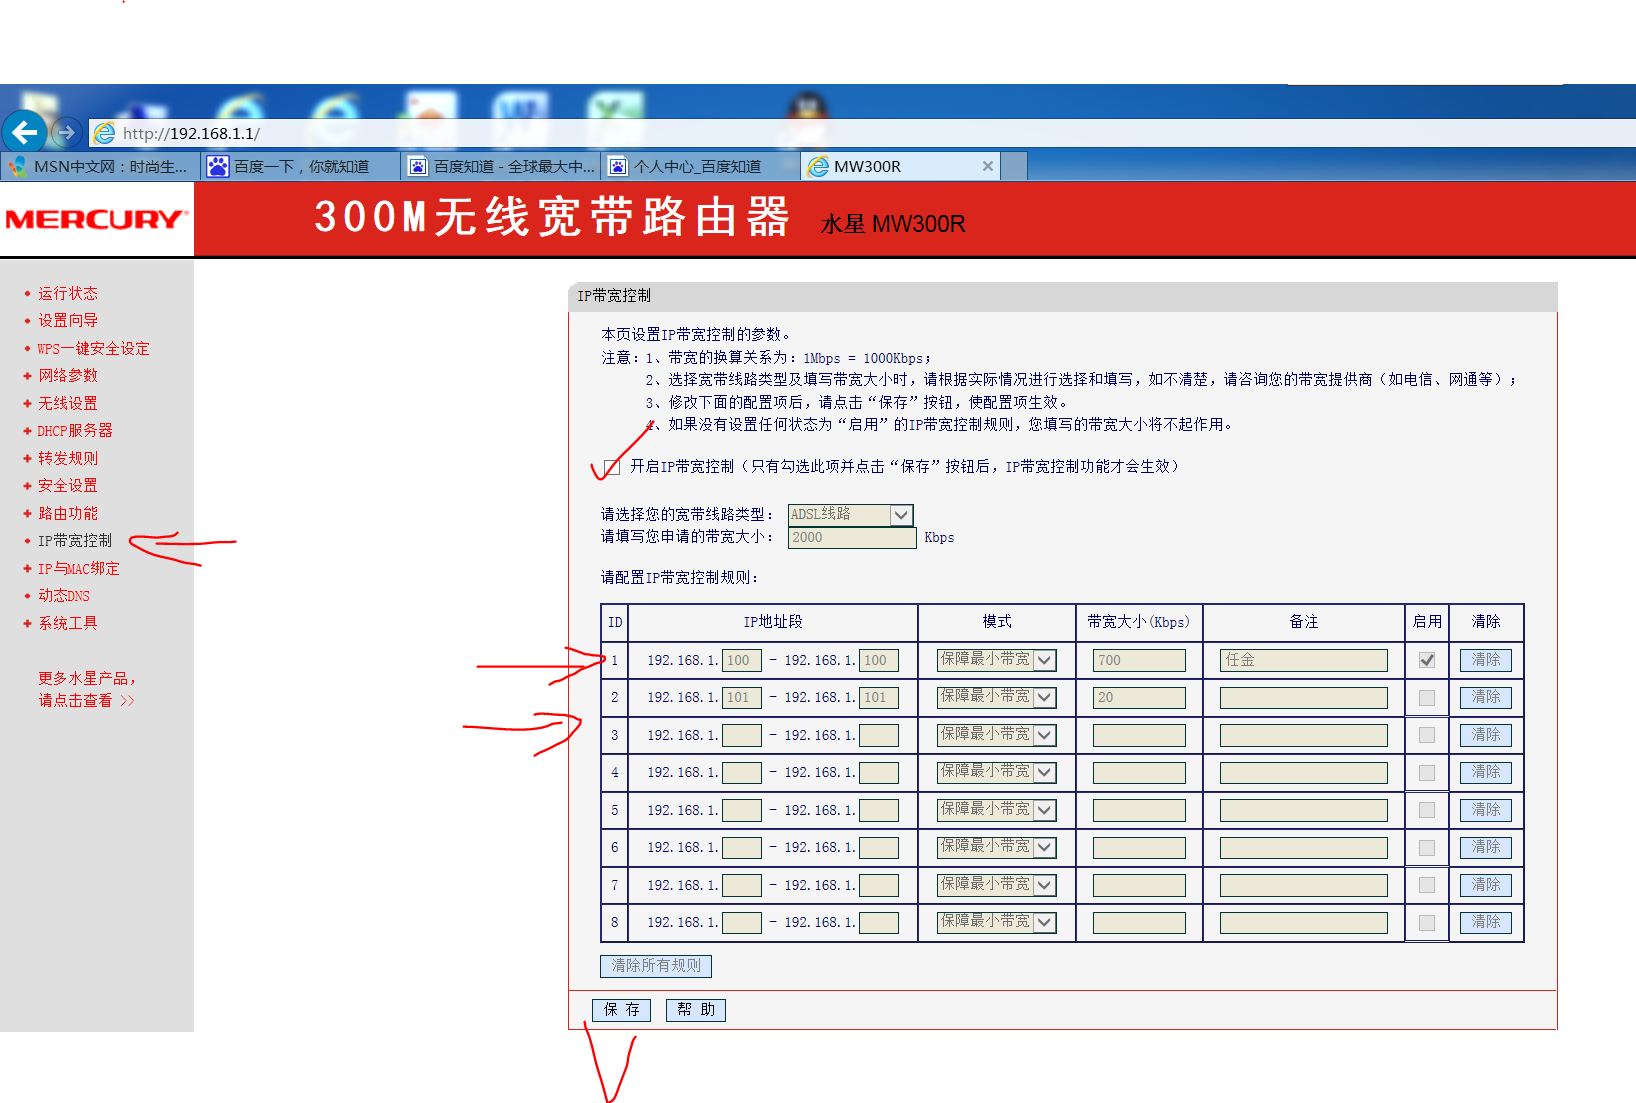1636x1103 pixels.
Task: Close the MW300R tab
Action: tap(988, 166)
